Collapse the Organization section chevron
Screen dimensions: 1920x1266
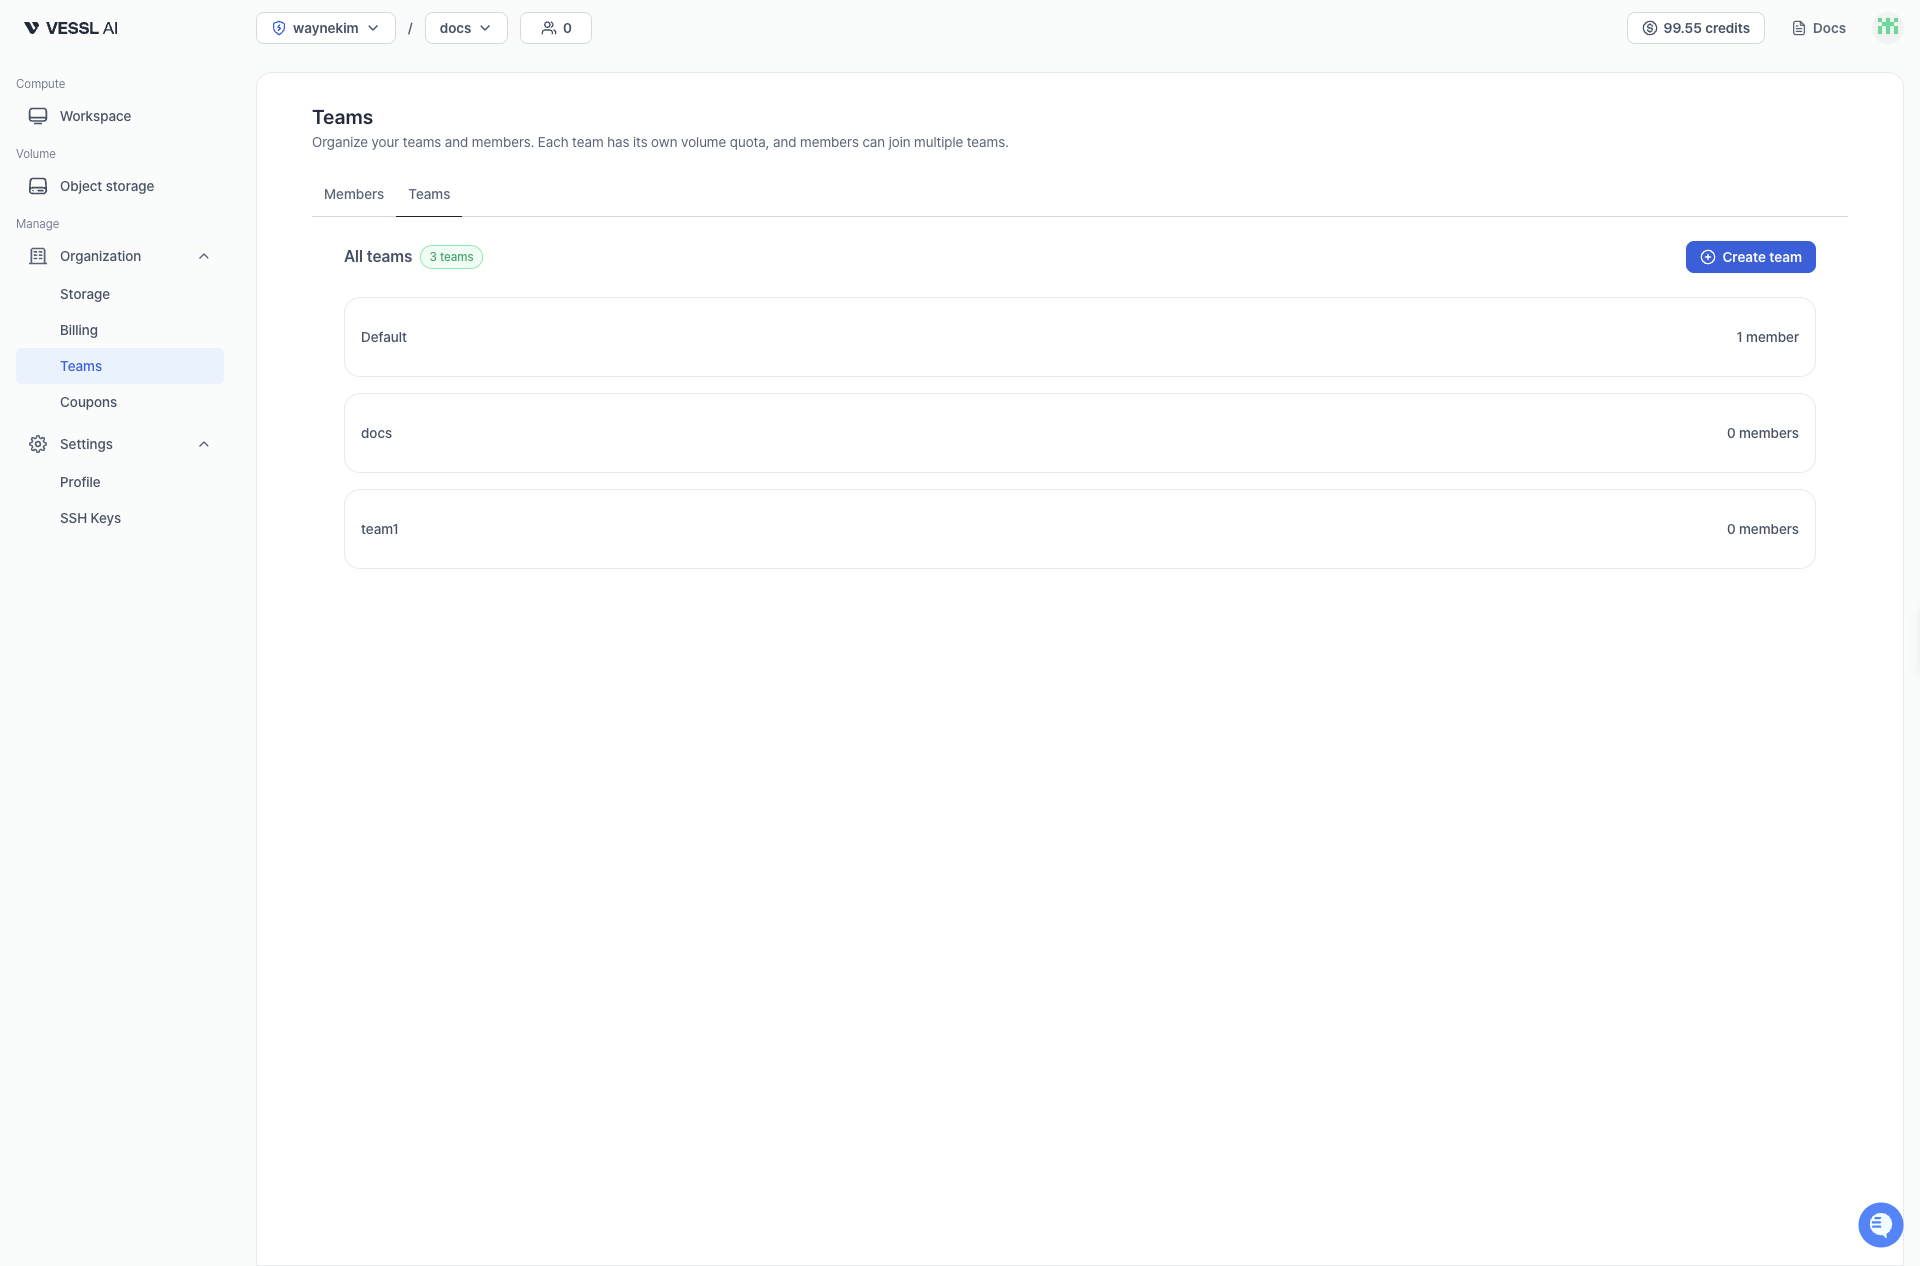click(204, 256)
